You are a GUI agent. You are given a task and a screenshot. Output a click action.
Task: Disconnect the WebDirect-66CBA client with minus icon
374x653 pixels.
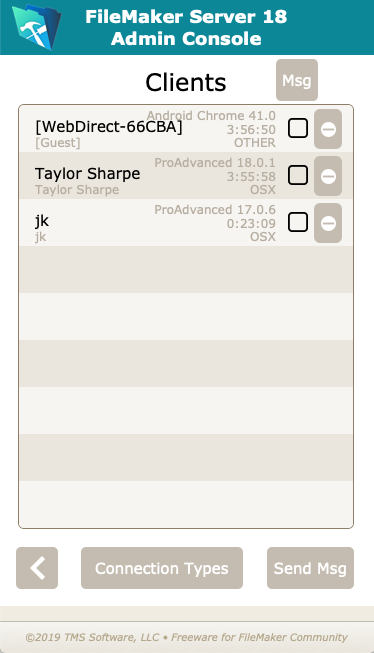(x=328, y=129)
